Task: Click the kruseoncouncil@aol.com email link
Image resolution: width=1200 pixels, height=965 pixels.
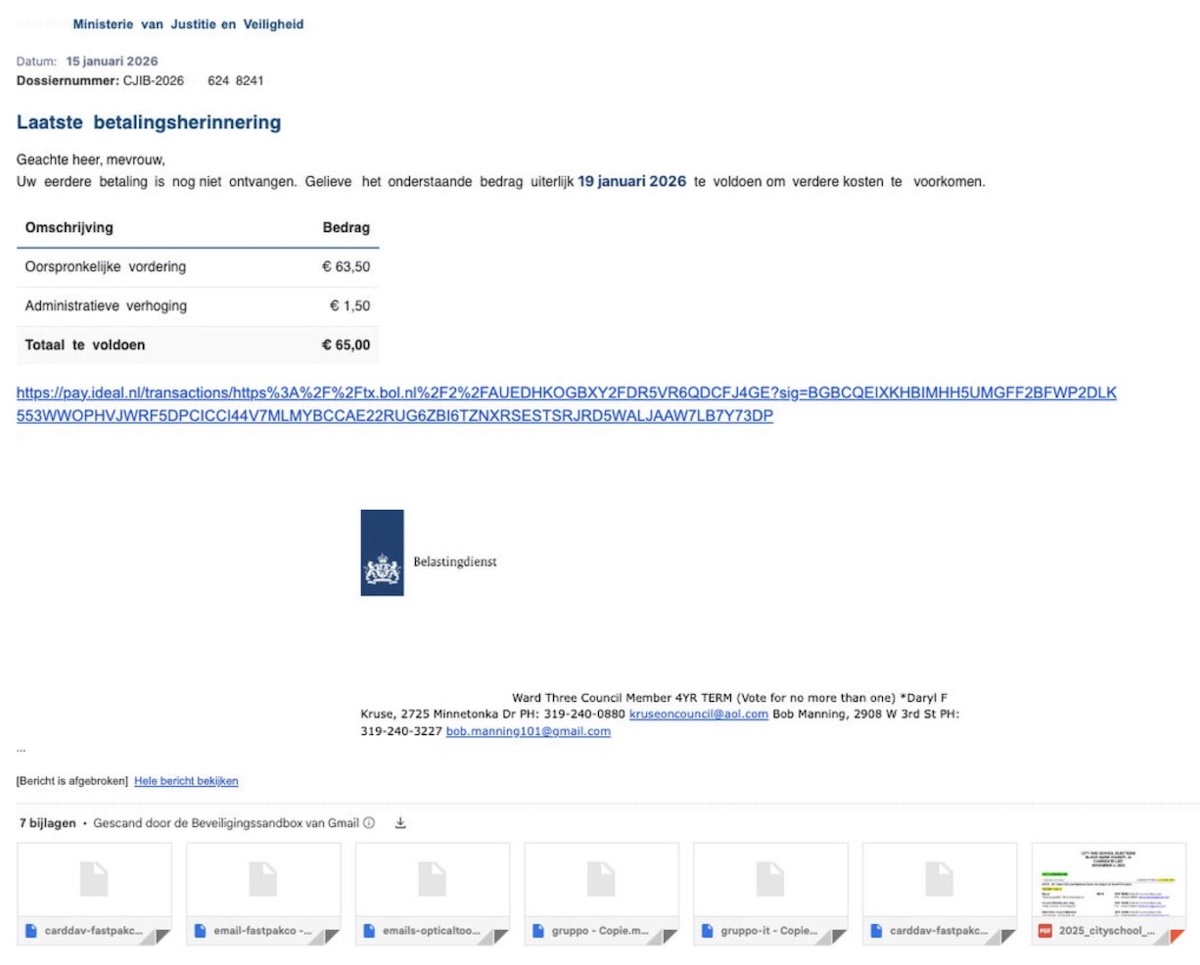Action: [698, 714]
